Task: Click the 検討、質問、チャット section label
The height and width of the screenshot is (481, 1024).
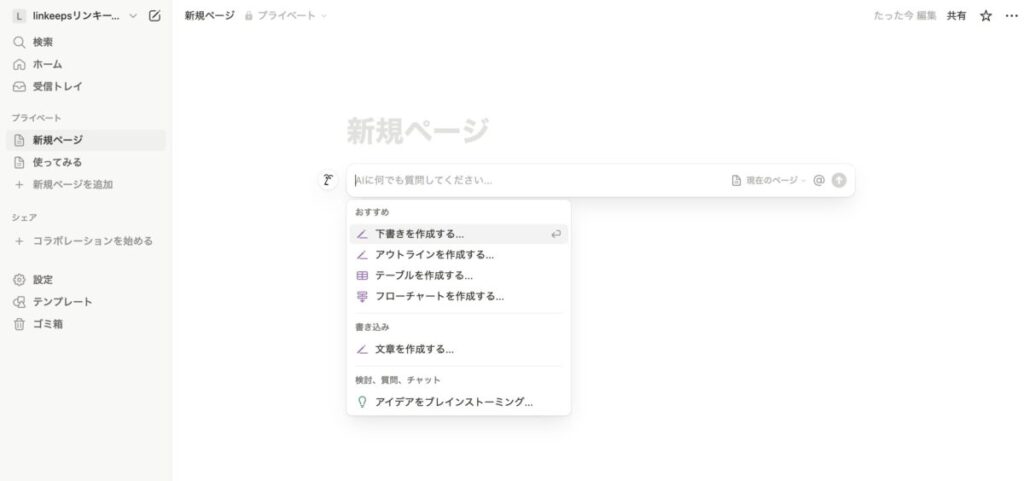Action: (x=398, y=380)
